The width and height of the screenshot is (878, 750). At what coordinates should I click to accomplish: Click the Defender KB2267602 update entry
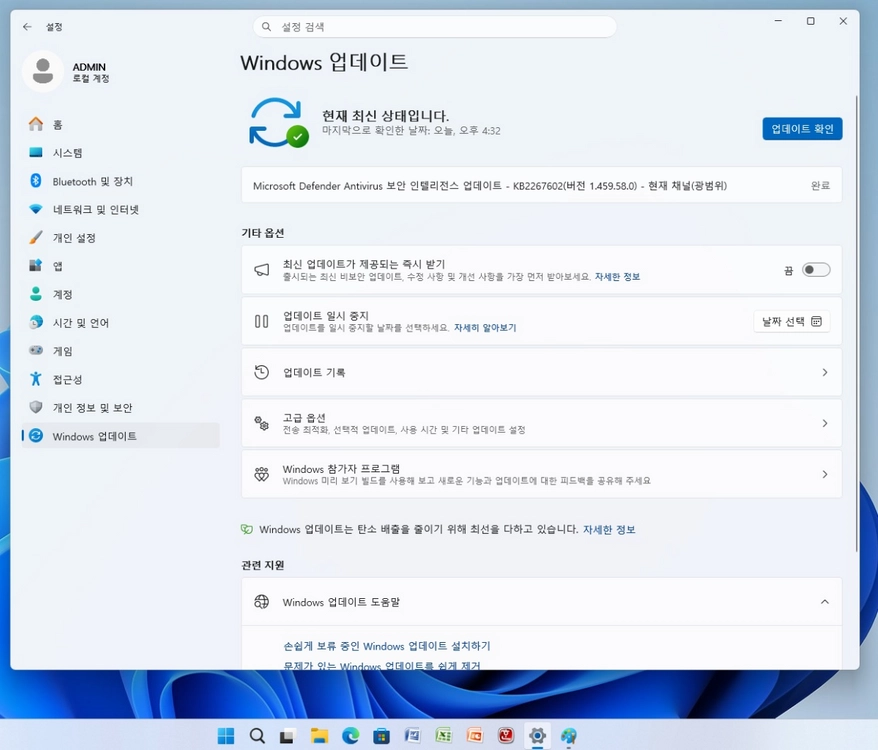tap(541, 185)
